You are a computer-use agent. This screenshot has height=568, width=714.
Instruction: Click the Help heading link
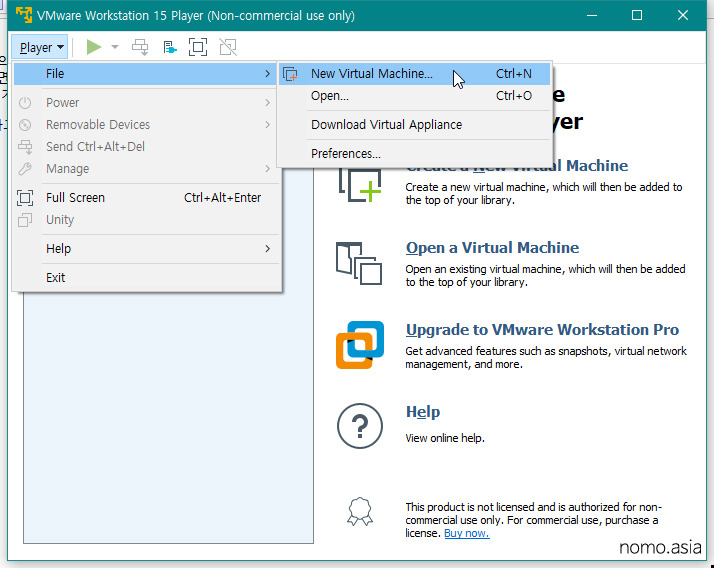423,412
